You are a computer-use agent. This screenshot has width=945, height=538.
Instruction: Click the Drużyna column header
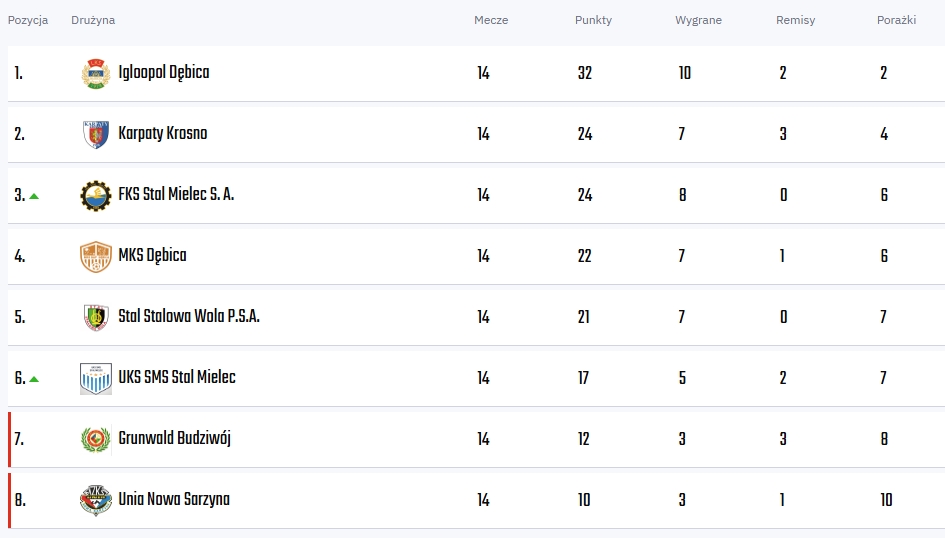click(93, 20)
